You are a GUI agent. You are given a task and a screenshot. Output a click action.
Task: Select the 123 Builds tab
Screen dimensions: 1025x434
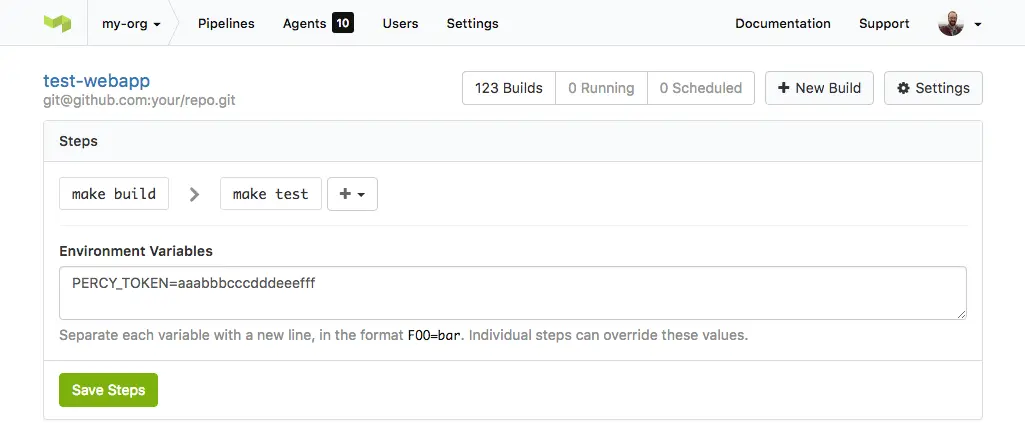coord(509,88)
